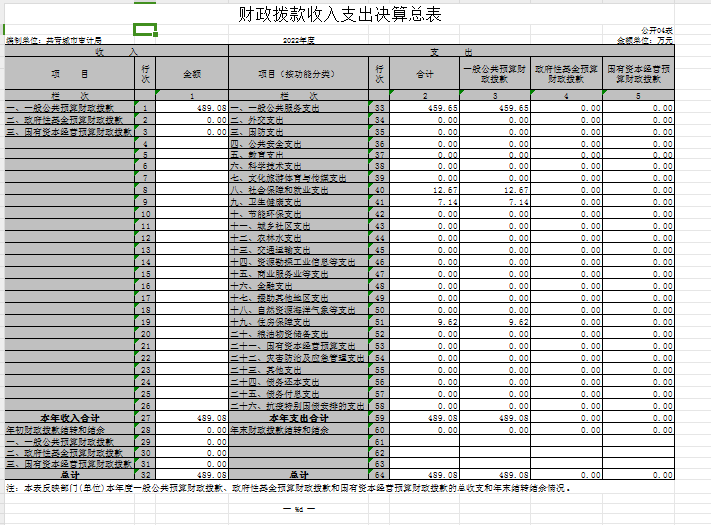Click the 本年支出合计 cell
711x525 pixels.
tap(298, 417)
